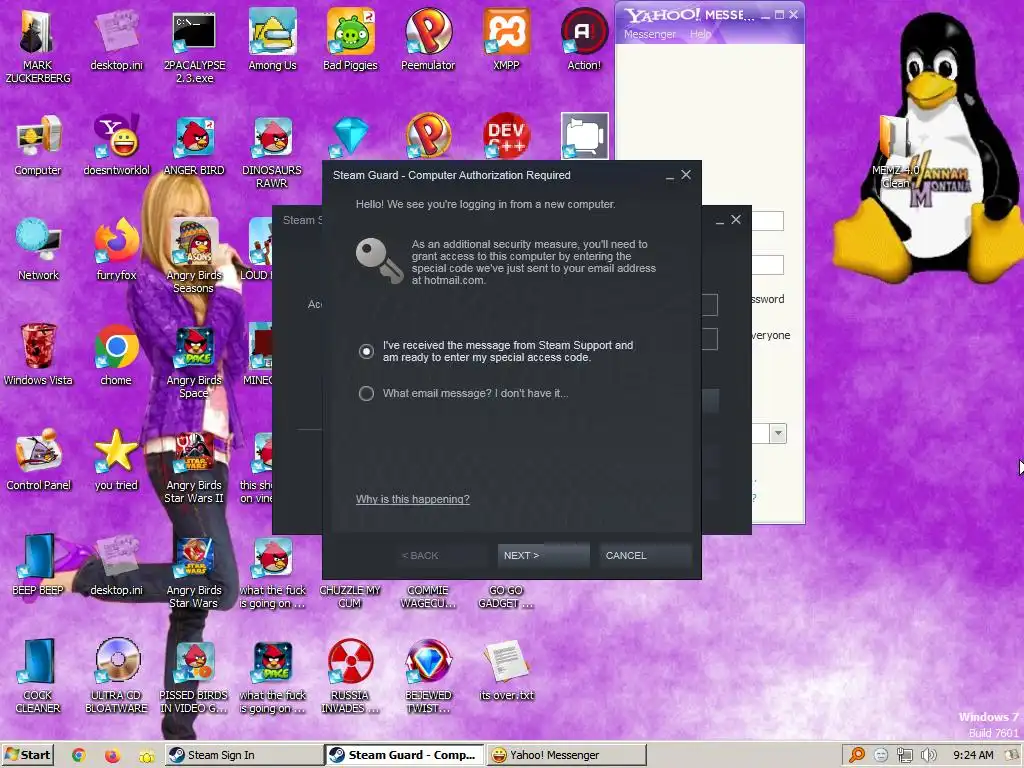This screenshot has width=1024, height=768.
Task: Open the COCK CLEANER desktop icon
Action: (38, 676)
